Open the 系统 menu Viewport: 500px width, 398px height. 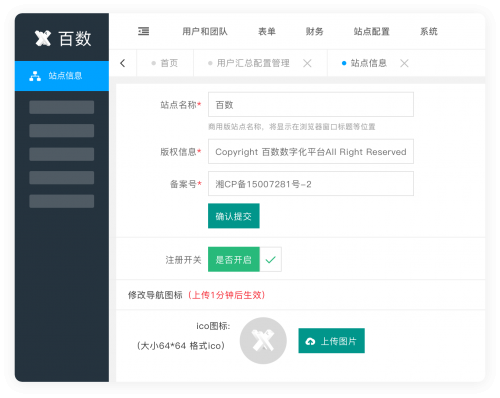(x=428, y=32)
